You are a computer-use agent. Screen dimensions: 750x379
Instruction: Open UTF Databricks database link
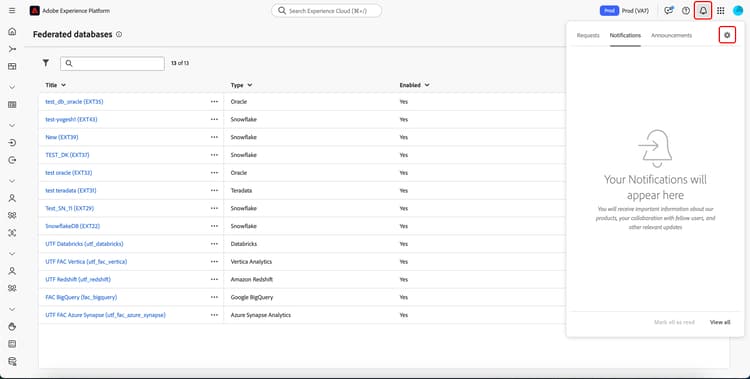84,244
